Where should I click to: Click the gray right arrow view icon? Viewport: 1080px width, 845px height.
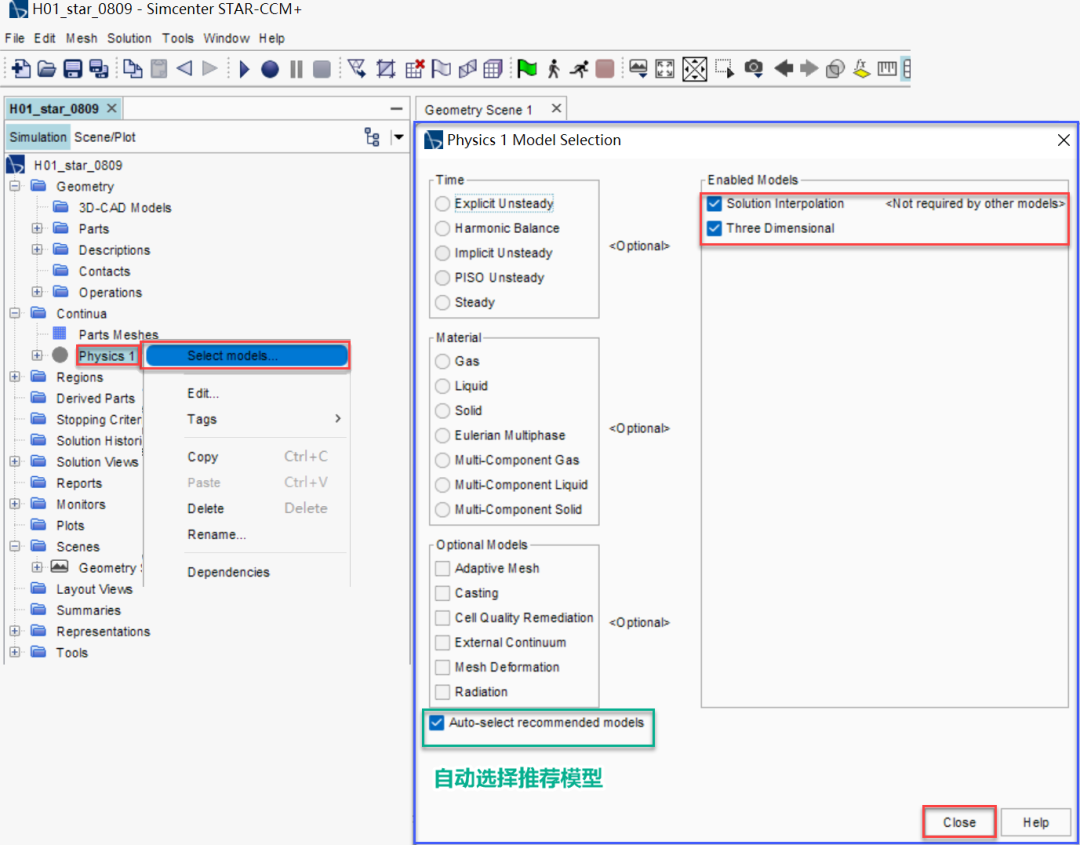click(x=809, y=68)
